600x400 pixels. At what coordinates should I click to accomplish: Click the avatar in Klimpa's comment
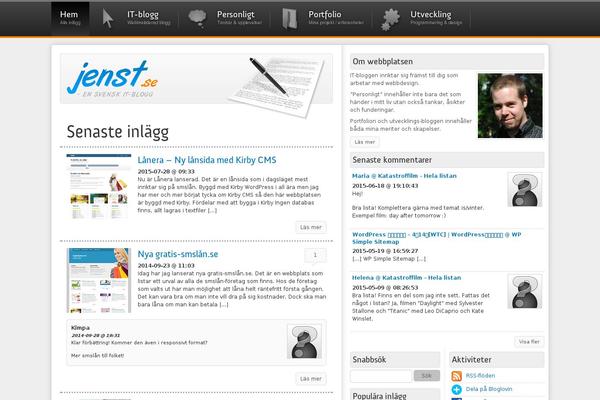click(304, 341)
